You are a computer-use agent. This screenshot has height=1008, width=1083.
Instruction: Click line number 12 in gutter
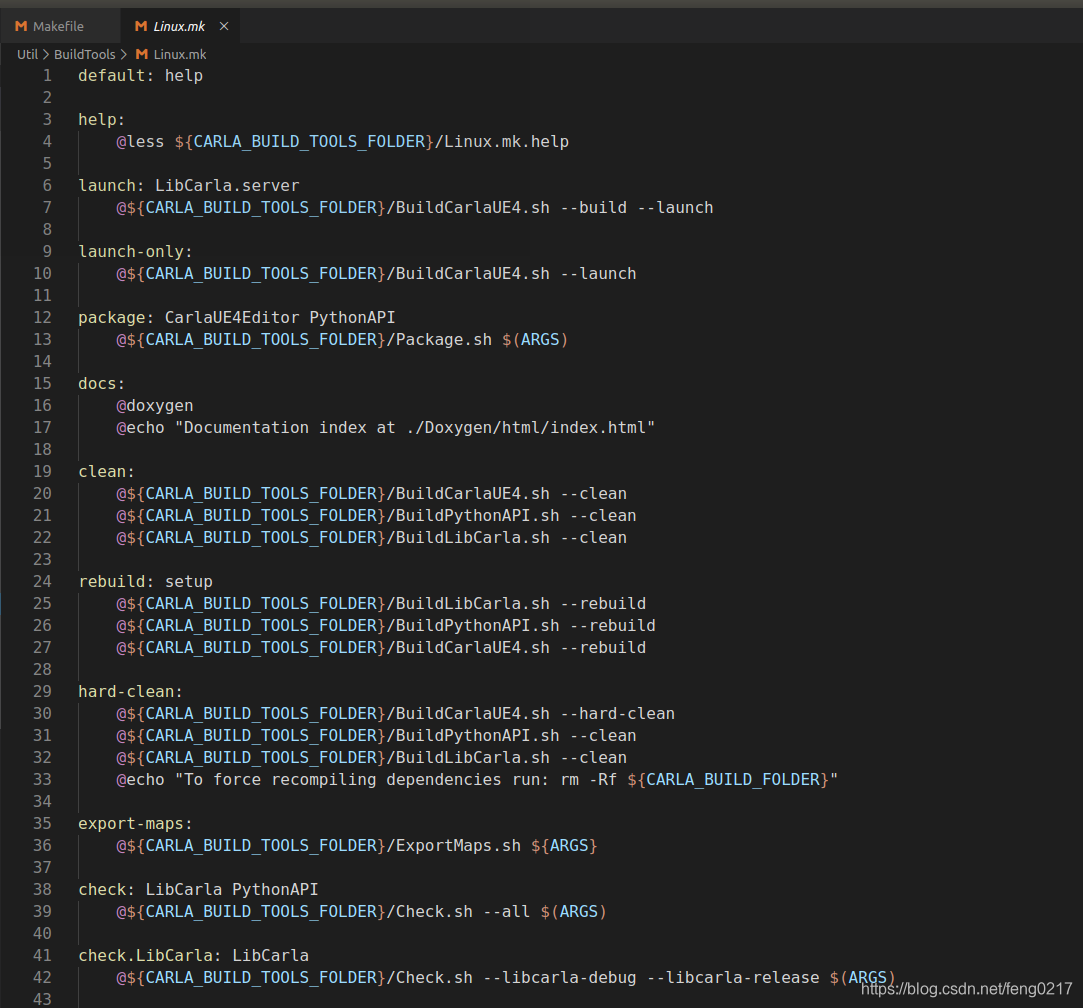[x=42, y=318]
